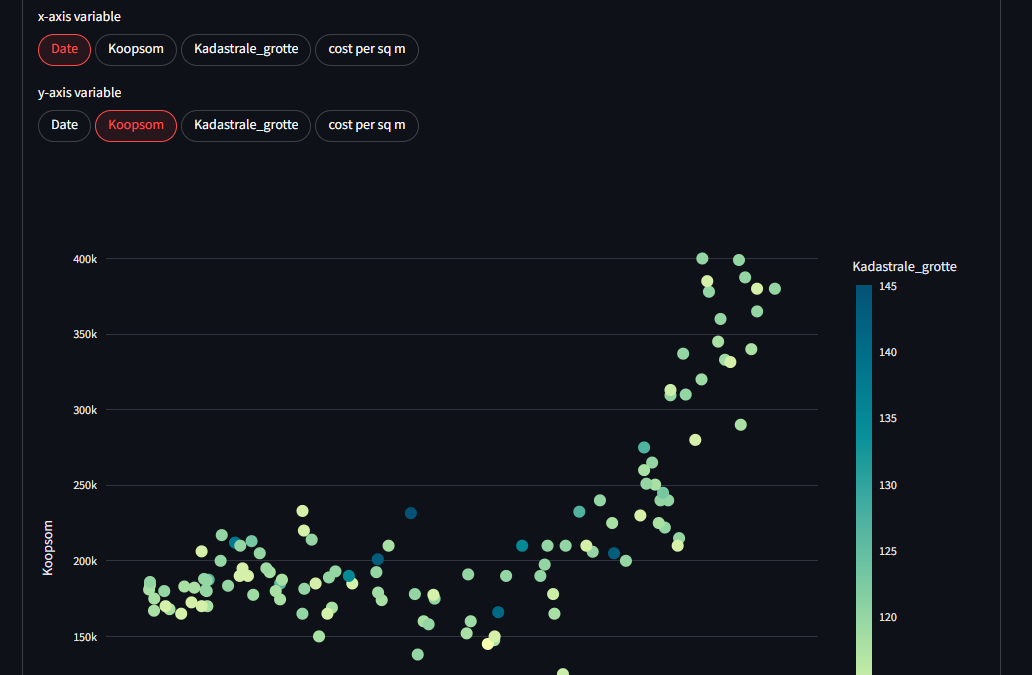Screen dimensions: 1032x675
Task: Choose Koopsom pill under x-axis variable
Action: pyautogui.click(x=136, y=49)
